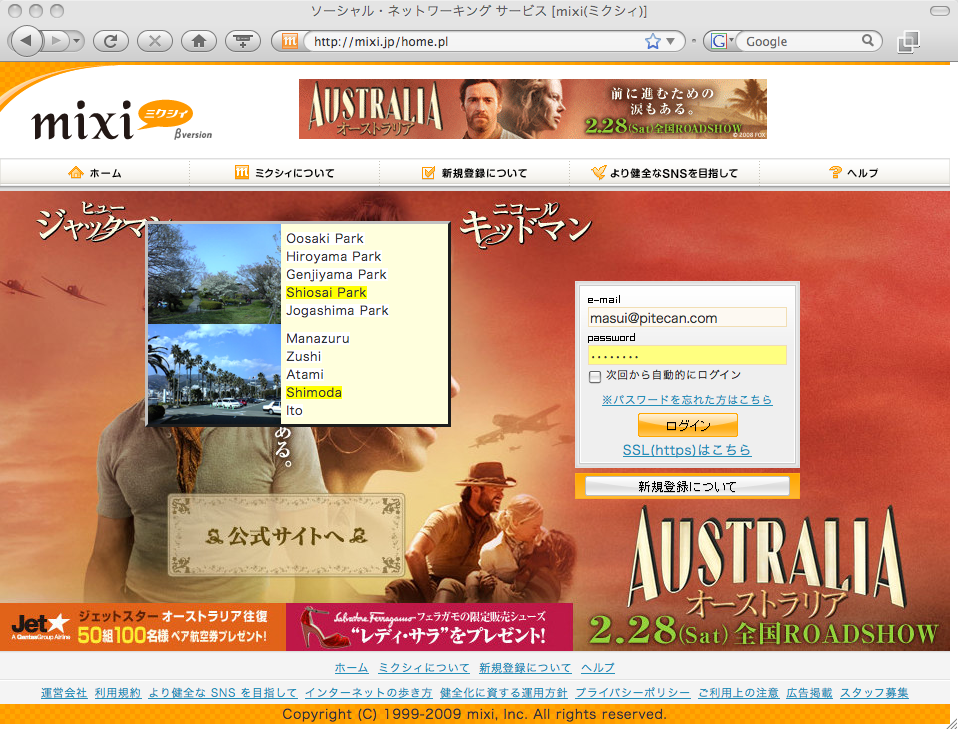Screen dimensions: 958x730
Task: Select Jogashima Park in the popup list
Action: (337, 310)
